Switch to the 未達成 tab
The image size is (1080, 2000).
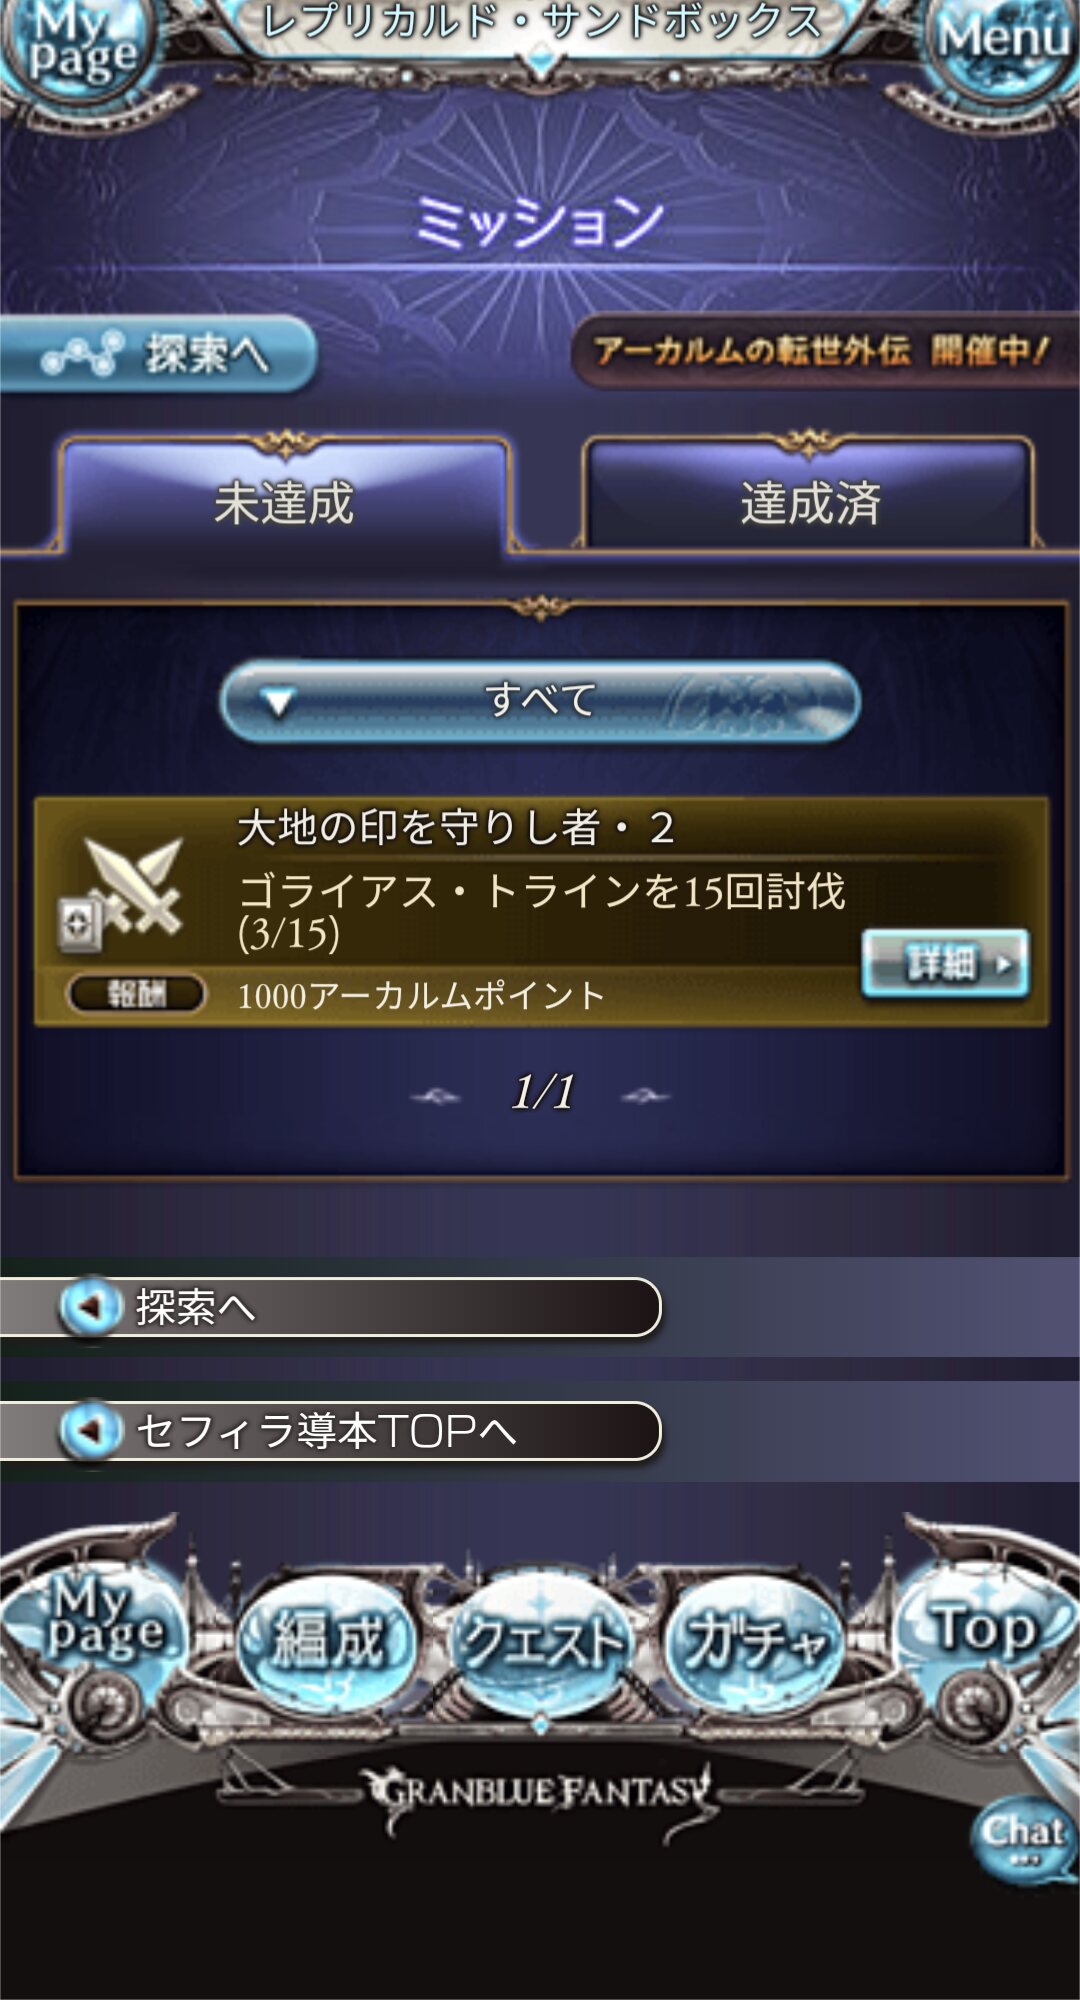(x=285, y=498)
